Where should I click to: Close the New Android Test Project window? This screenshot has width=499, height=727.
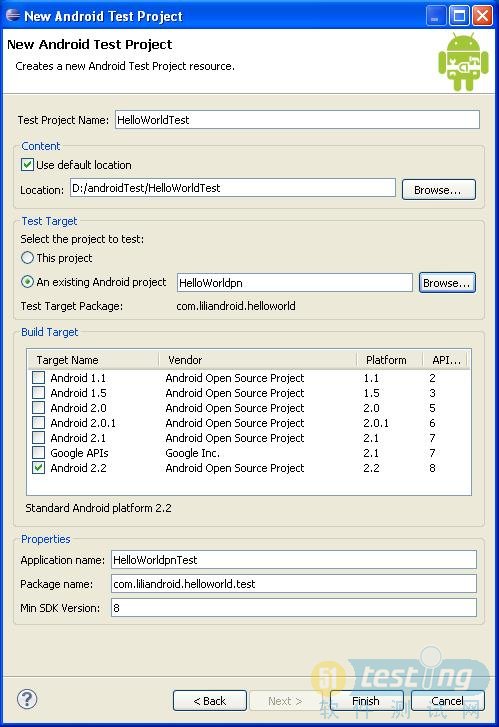point(482,16)
